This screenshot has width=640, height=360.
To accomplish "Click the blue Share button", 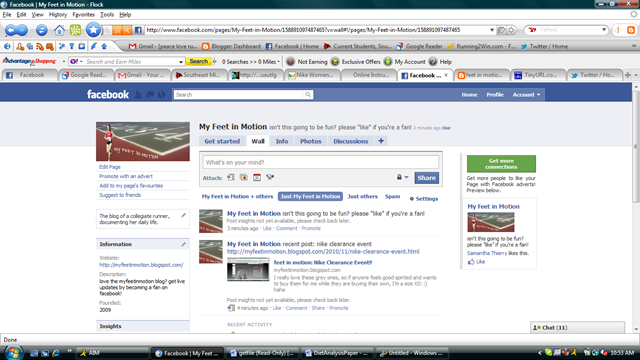I will (427, 178).
